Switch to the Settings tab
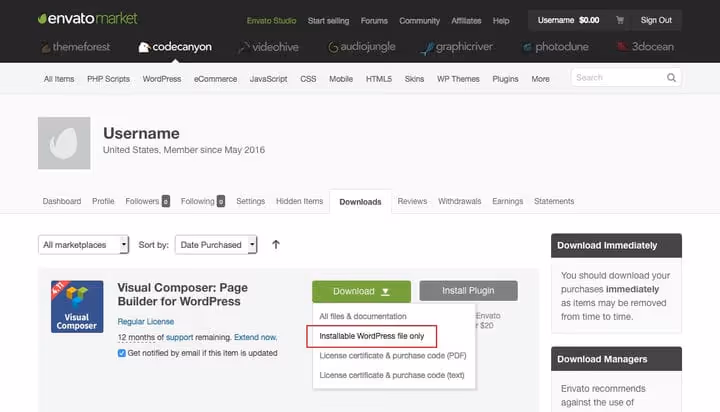Screen dimensions: 720x412 250,201
